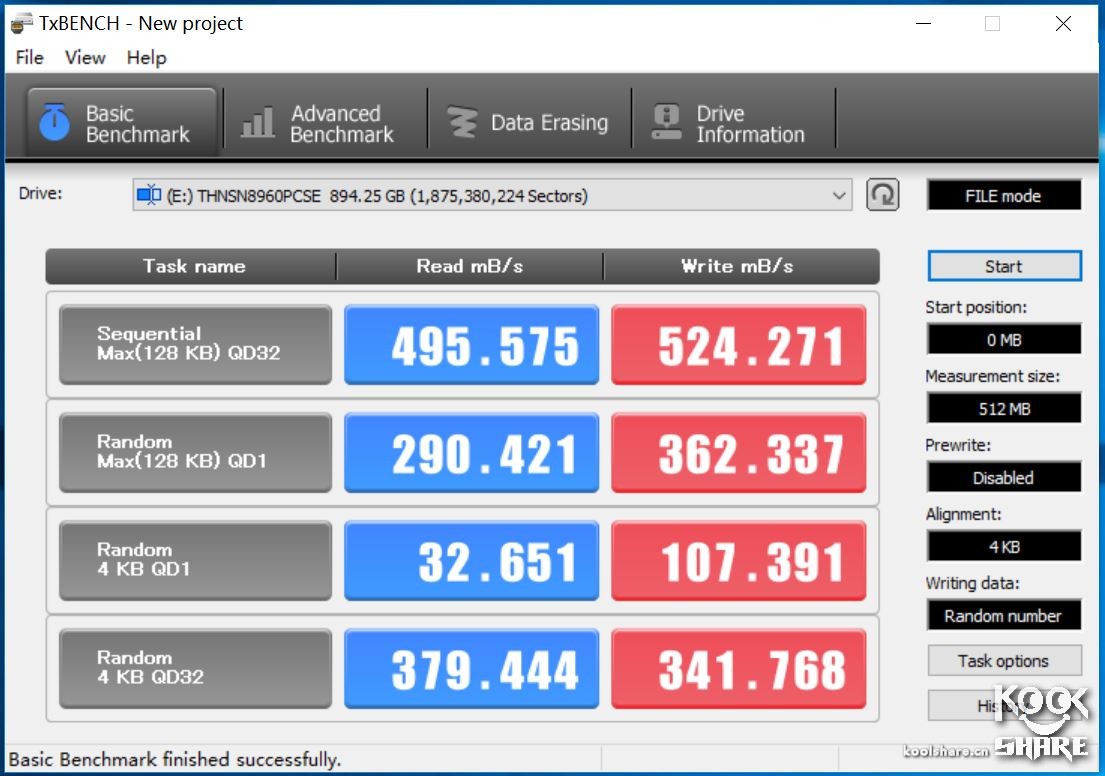
Task: Toggle the FILE mode button
Action: coord(1004,196)
